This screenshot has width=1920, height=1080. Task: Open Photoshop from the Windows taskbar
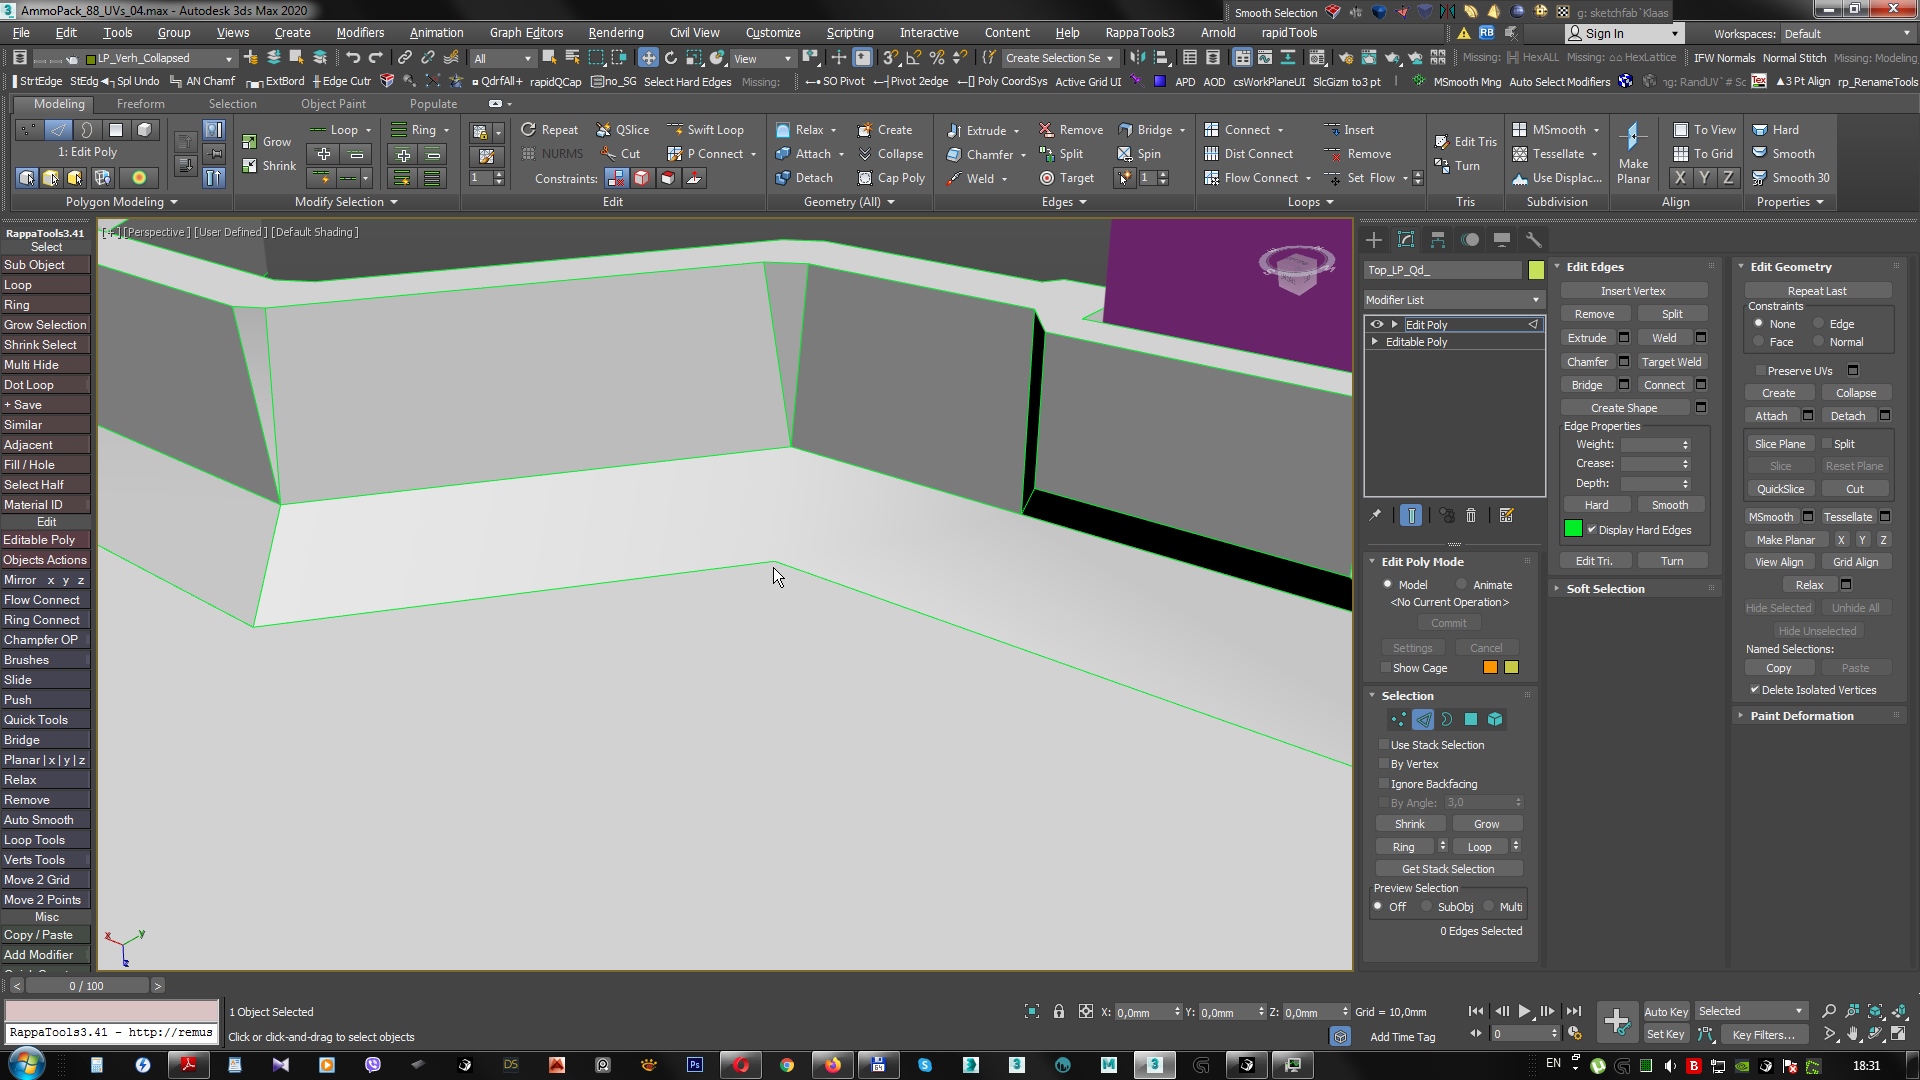pos(695,1065)
